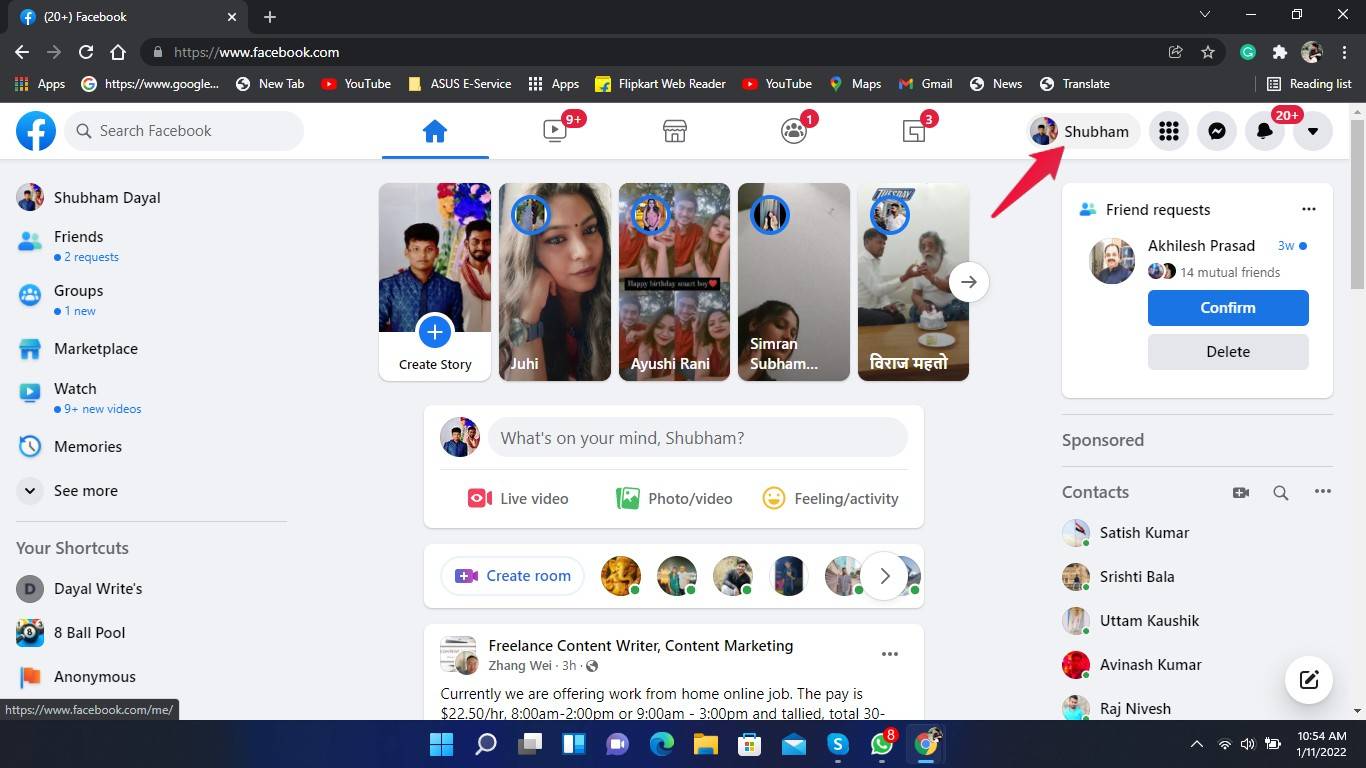1366x768 pixels.
Task: Open Juhi's story thumbnail
Action: pyautogui.click(x=555, y=282)
